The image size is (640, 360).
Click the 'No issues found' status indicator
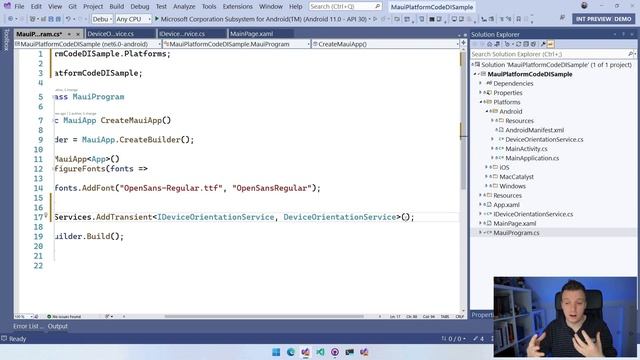(x=64, y=317)
